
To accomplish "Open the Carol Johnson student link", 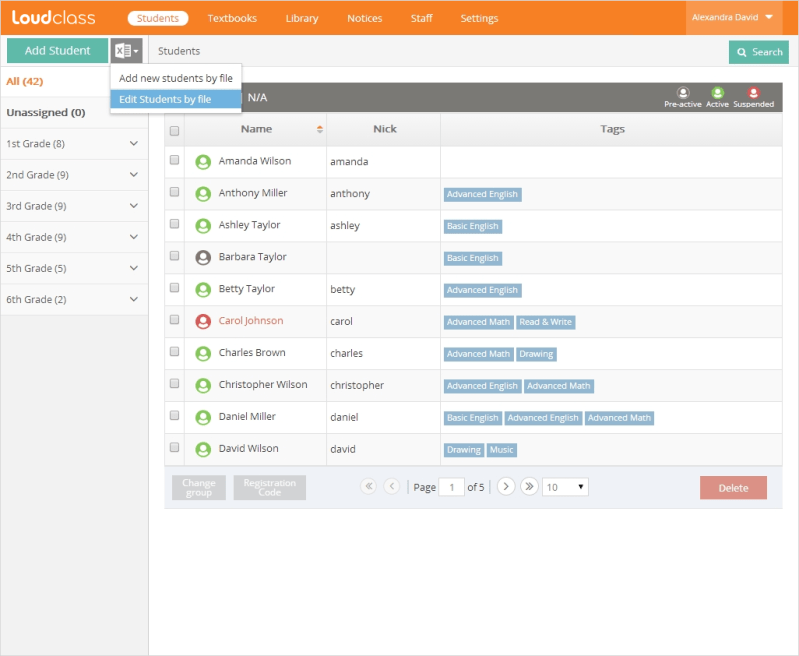I will coord(251,321).
